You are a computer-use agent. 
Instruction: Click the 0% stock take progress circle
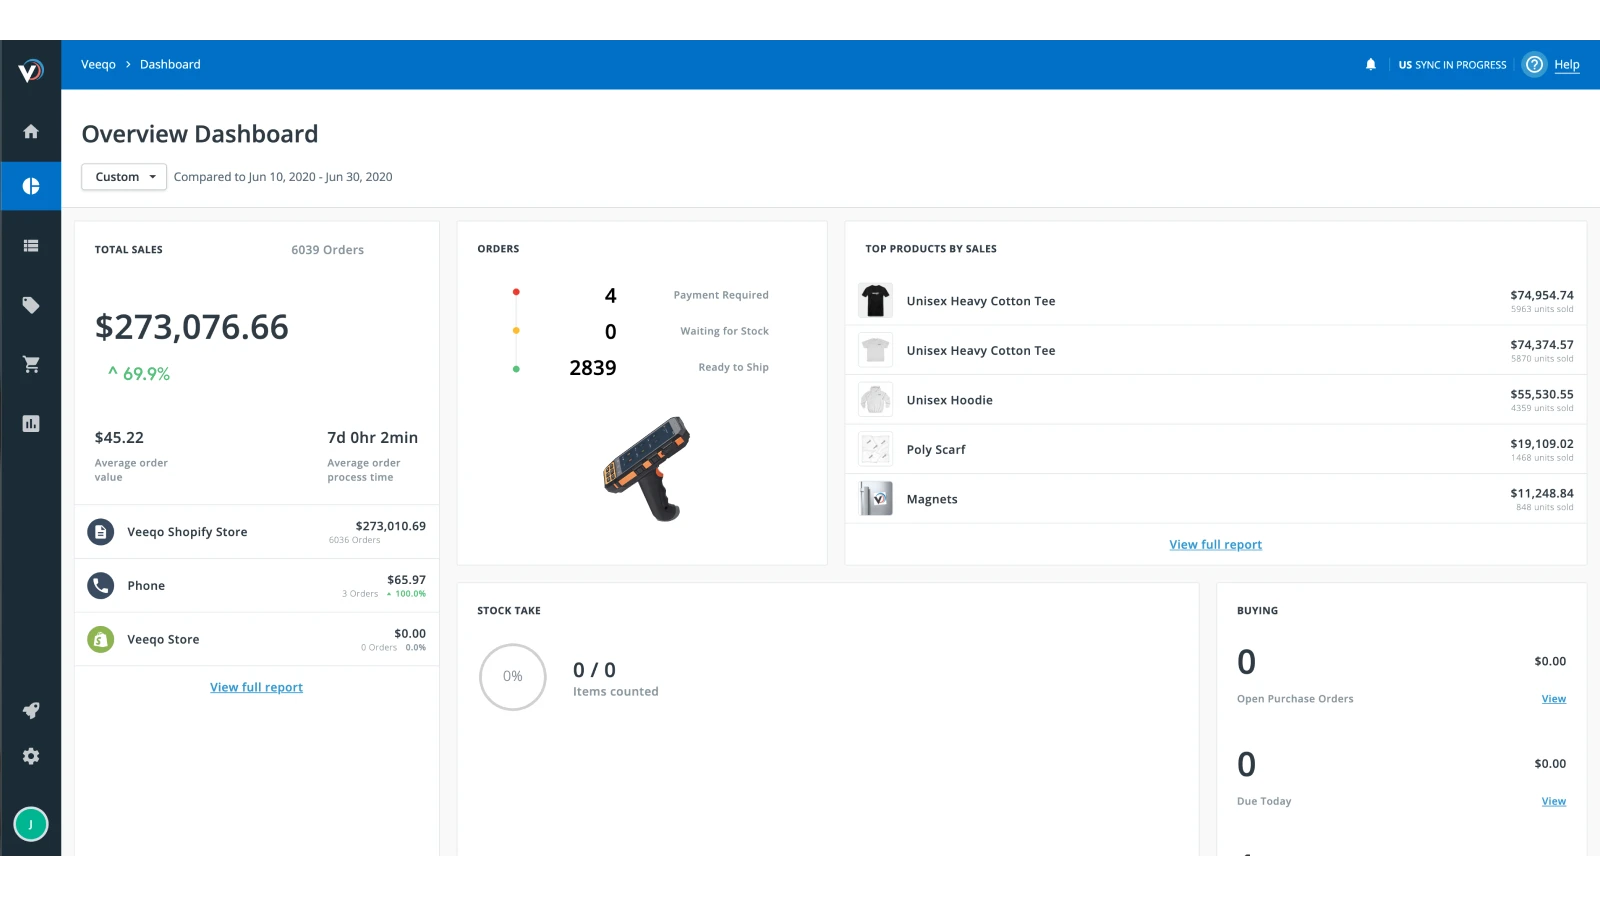[513, 677]
